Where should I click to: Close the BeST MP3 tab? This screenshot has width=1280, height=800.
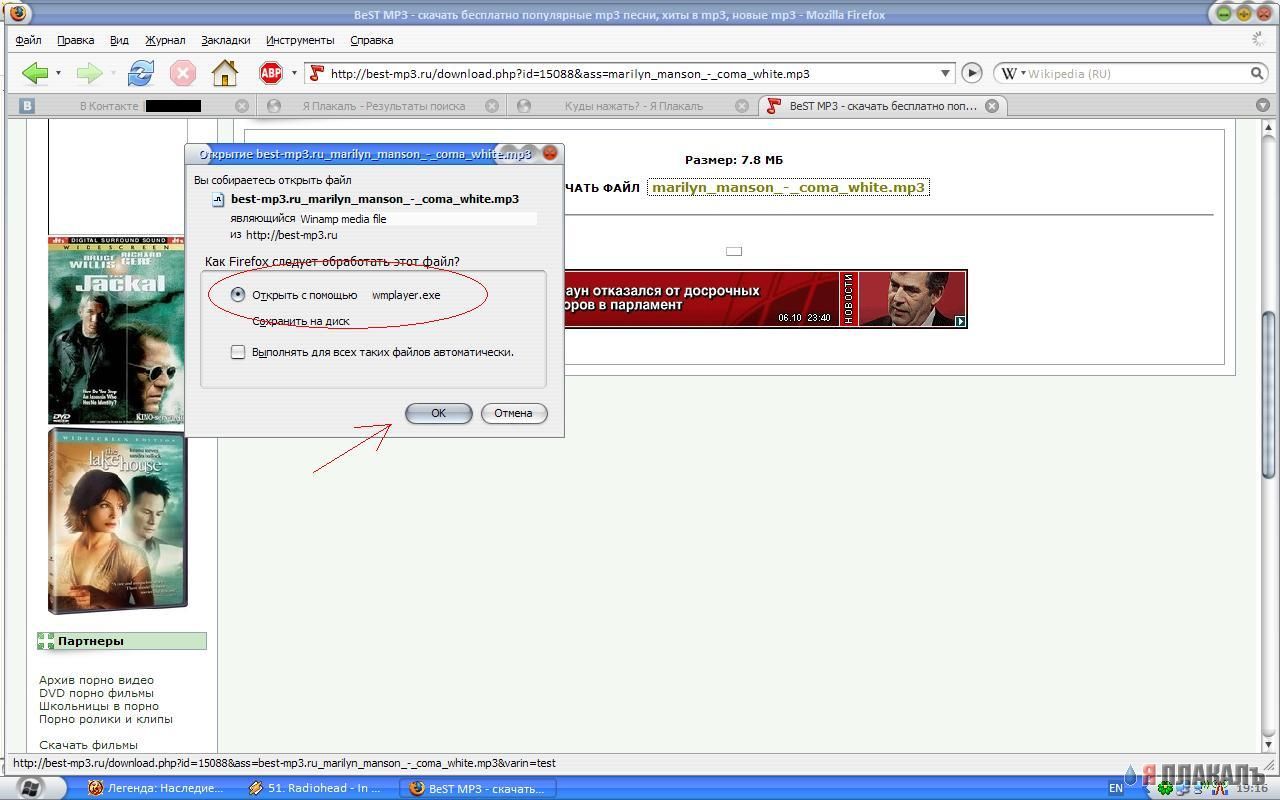pos(992,105)
